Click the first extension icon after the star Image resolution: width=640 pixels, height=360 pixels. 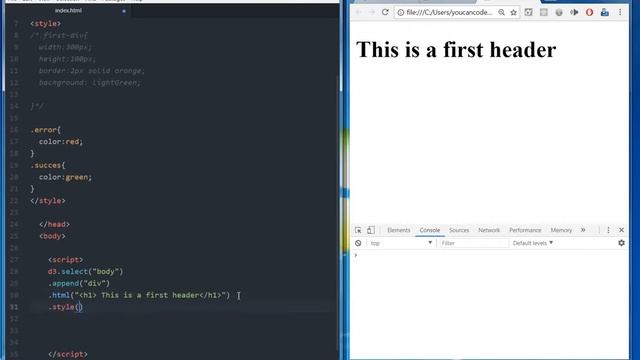(x=529, y=13)
